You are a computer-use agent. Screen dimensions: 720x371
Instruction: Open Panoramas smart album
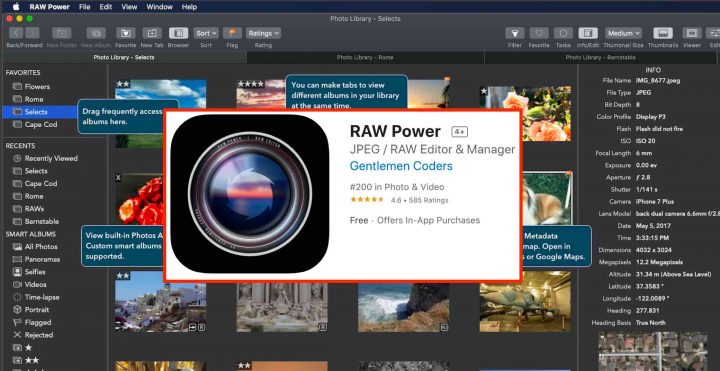click(42, 259)
